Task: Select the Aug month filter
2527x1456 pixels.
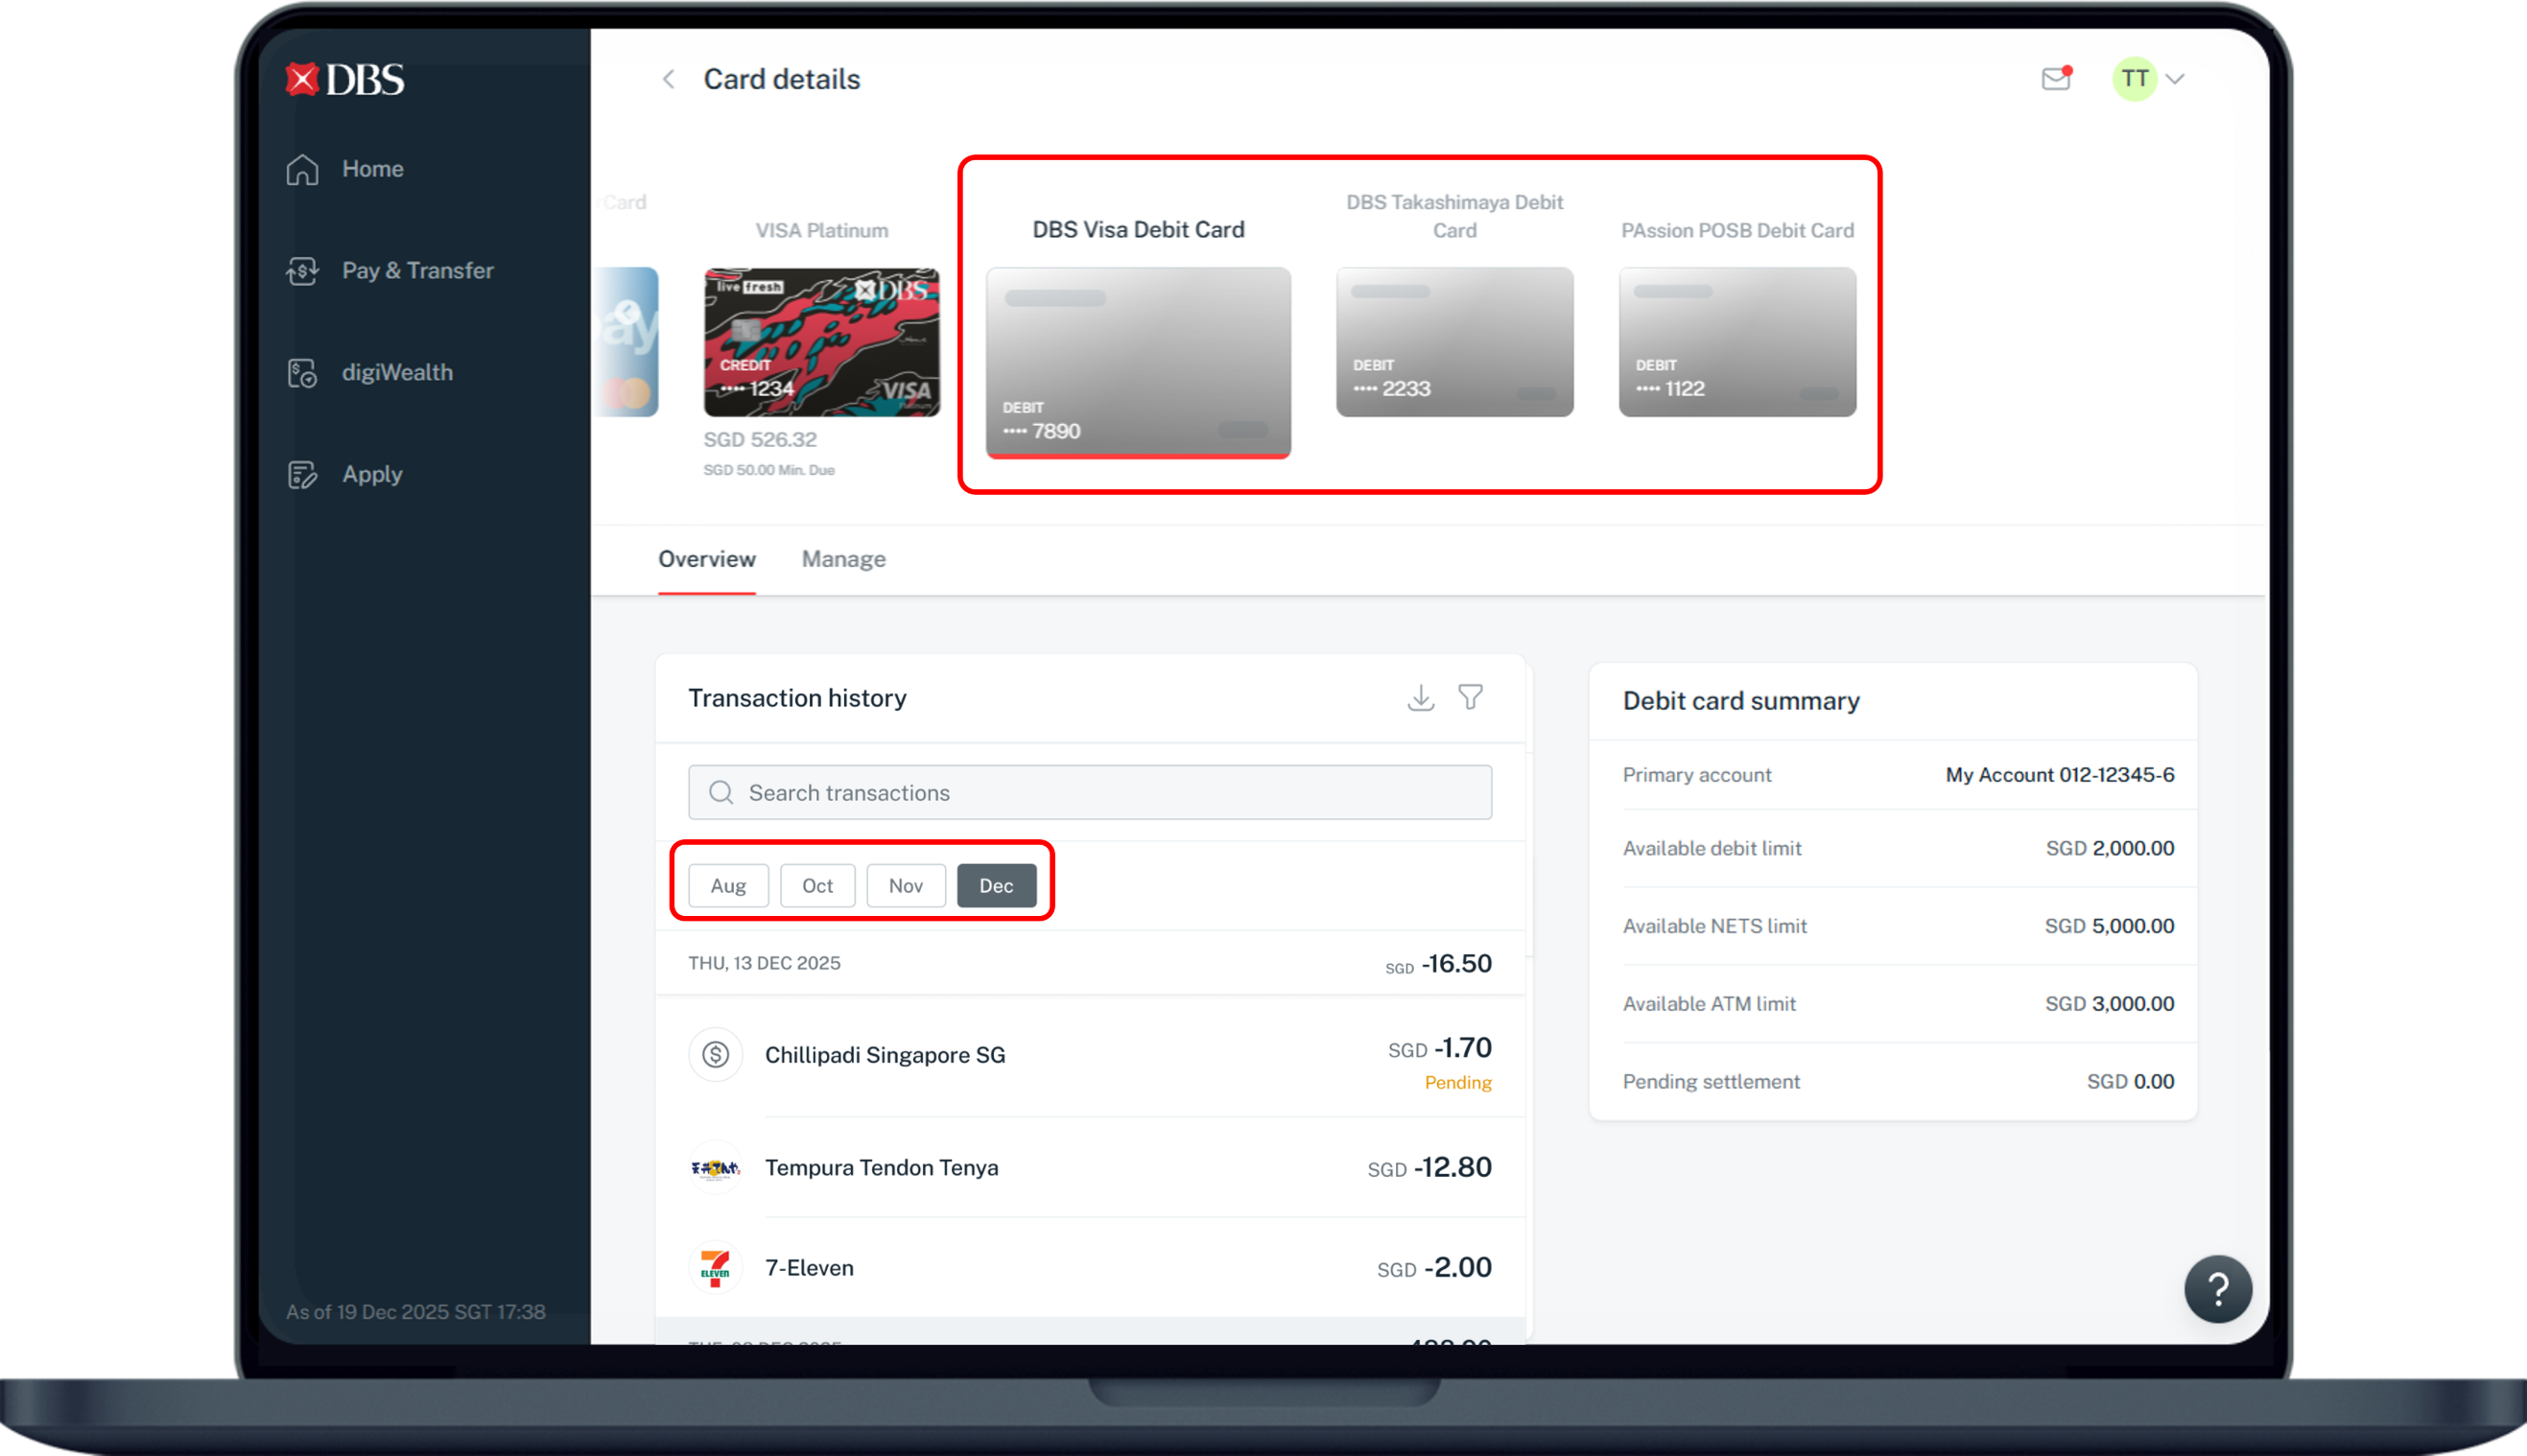Action: pyautogui.click(x=728, y=885)
